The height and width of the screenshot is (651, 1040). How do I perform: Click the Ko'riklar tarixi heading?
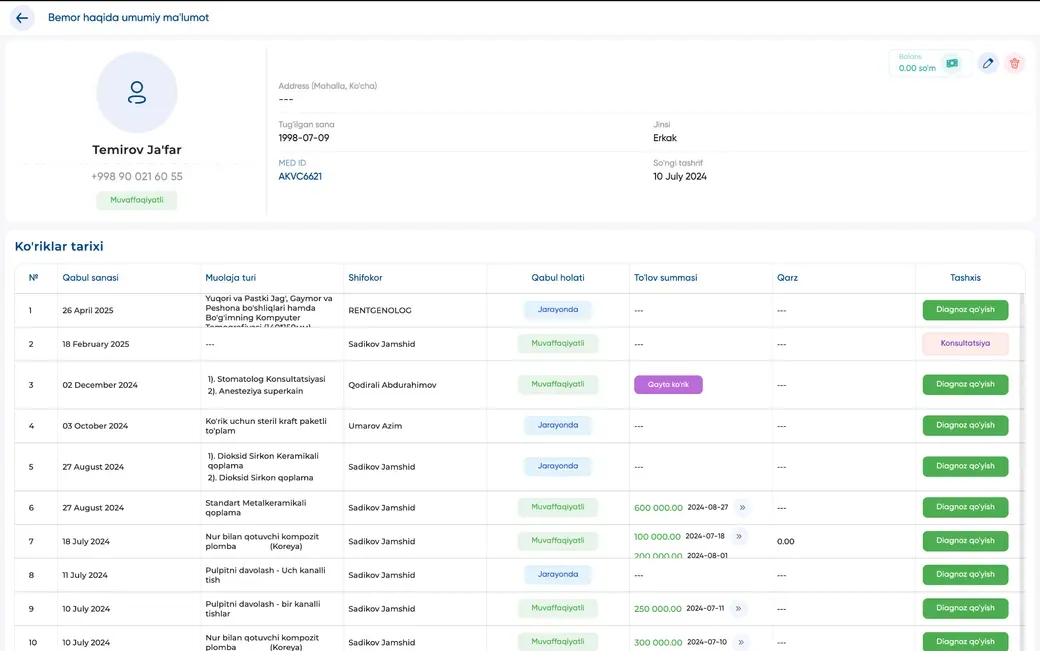tap(59, 246)
